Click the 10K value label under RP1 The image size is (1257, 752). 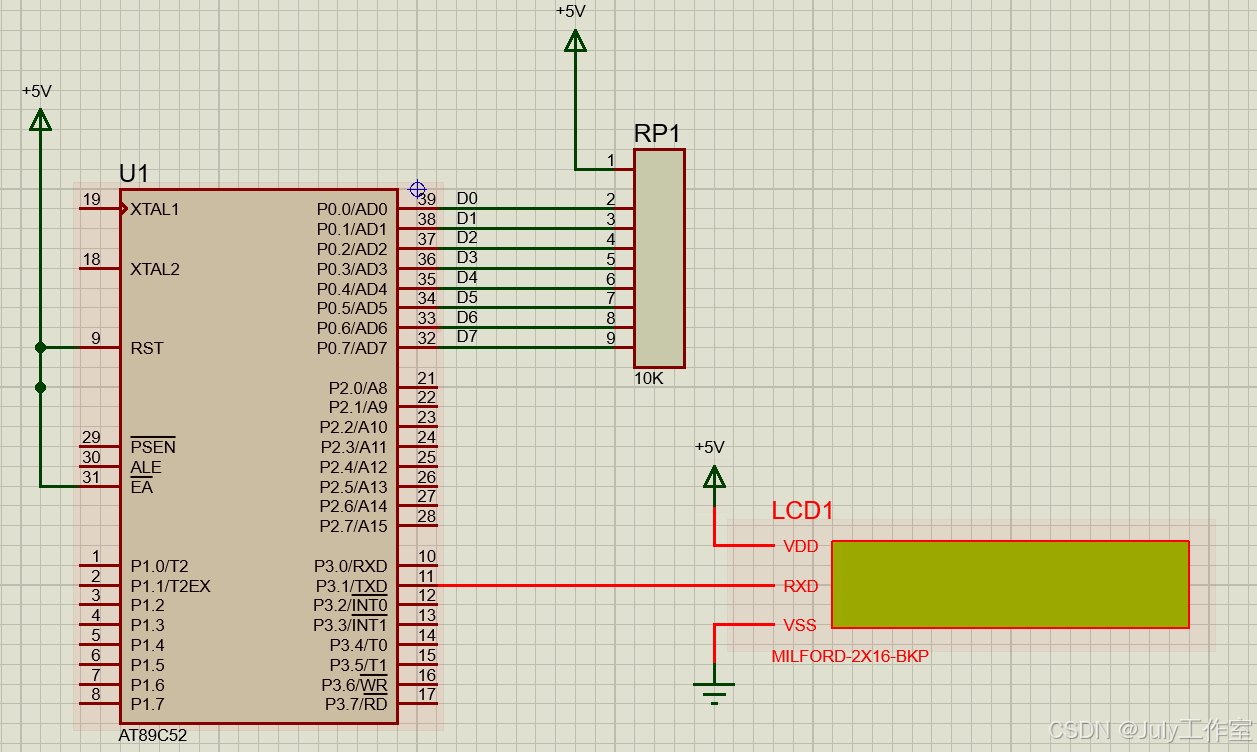pos(650,378)
